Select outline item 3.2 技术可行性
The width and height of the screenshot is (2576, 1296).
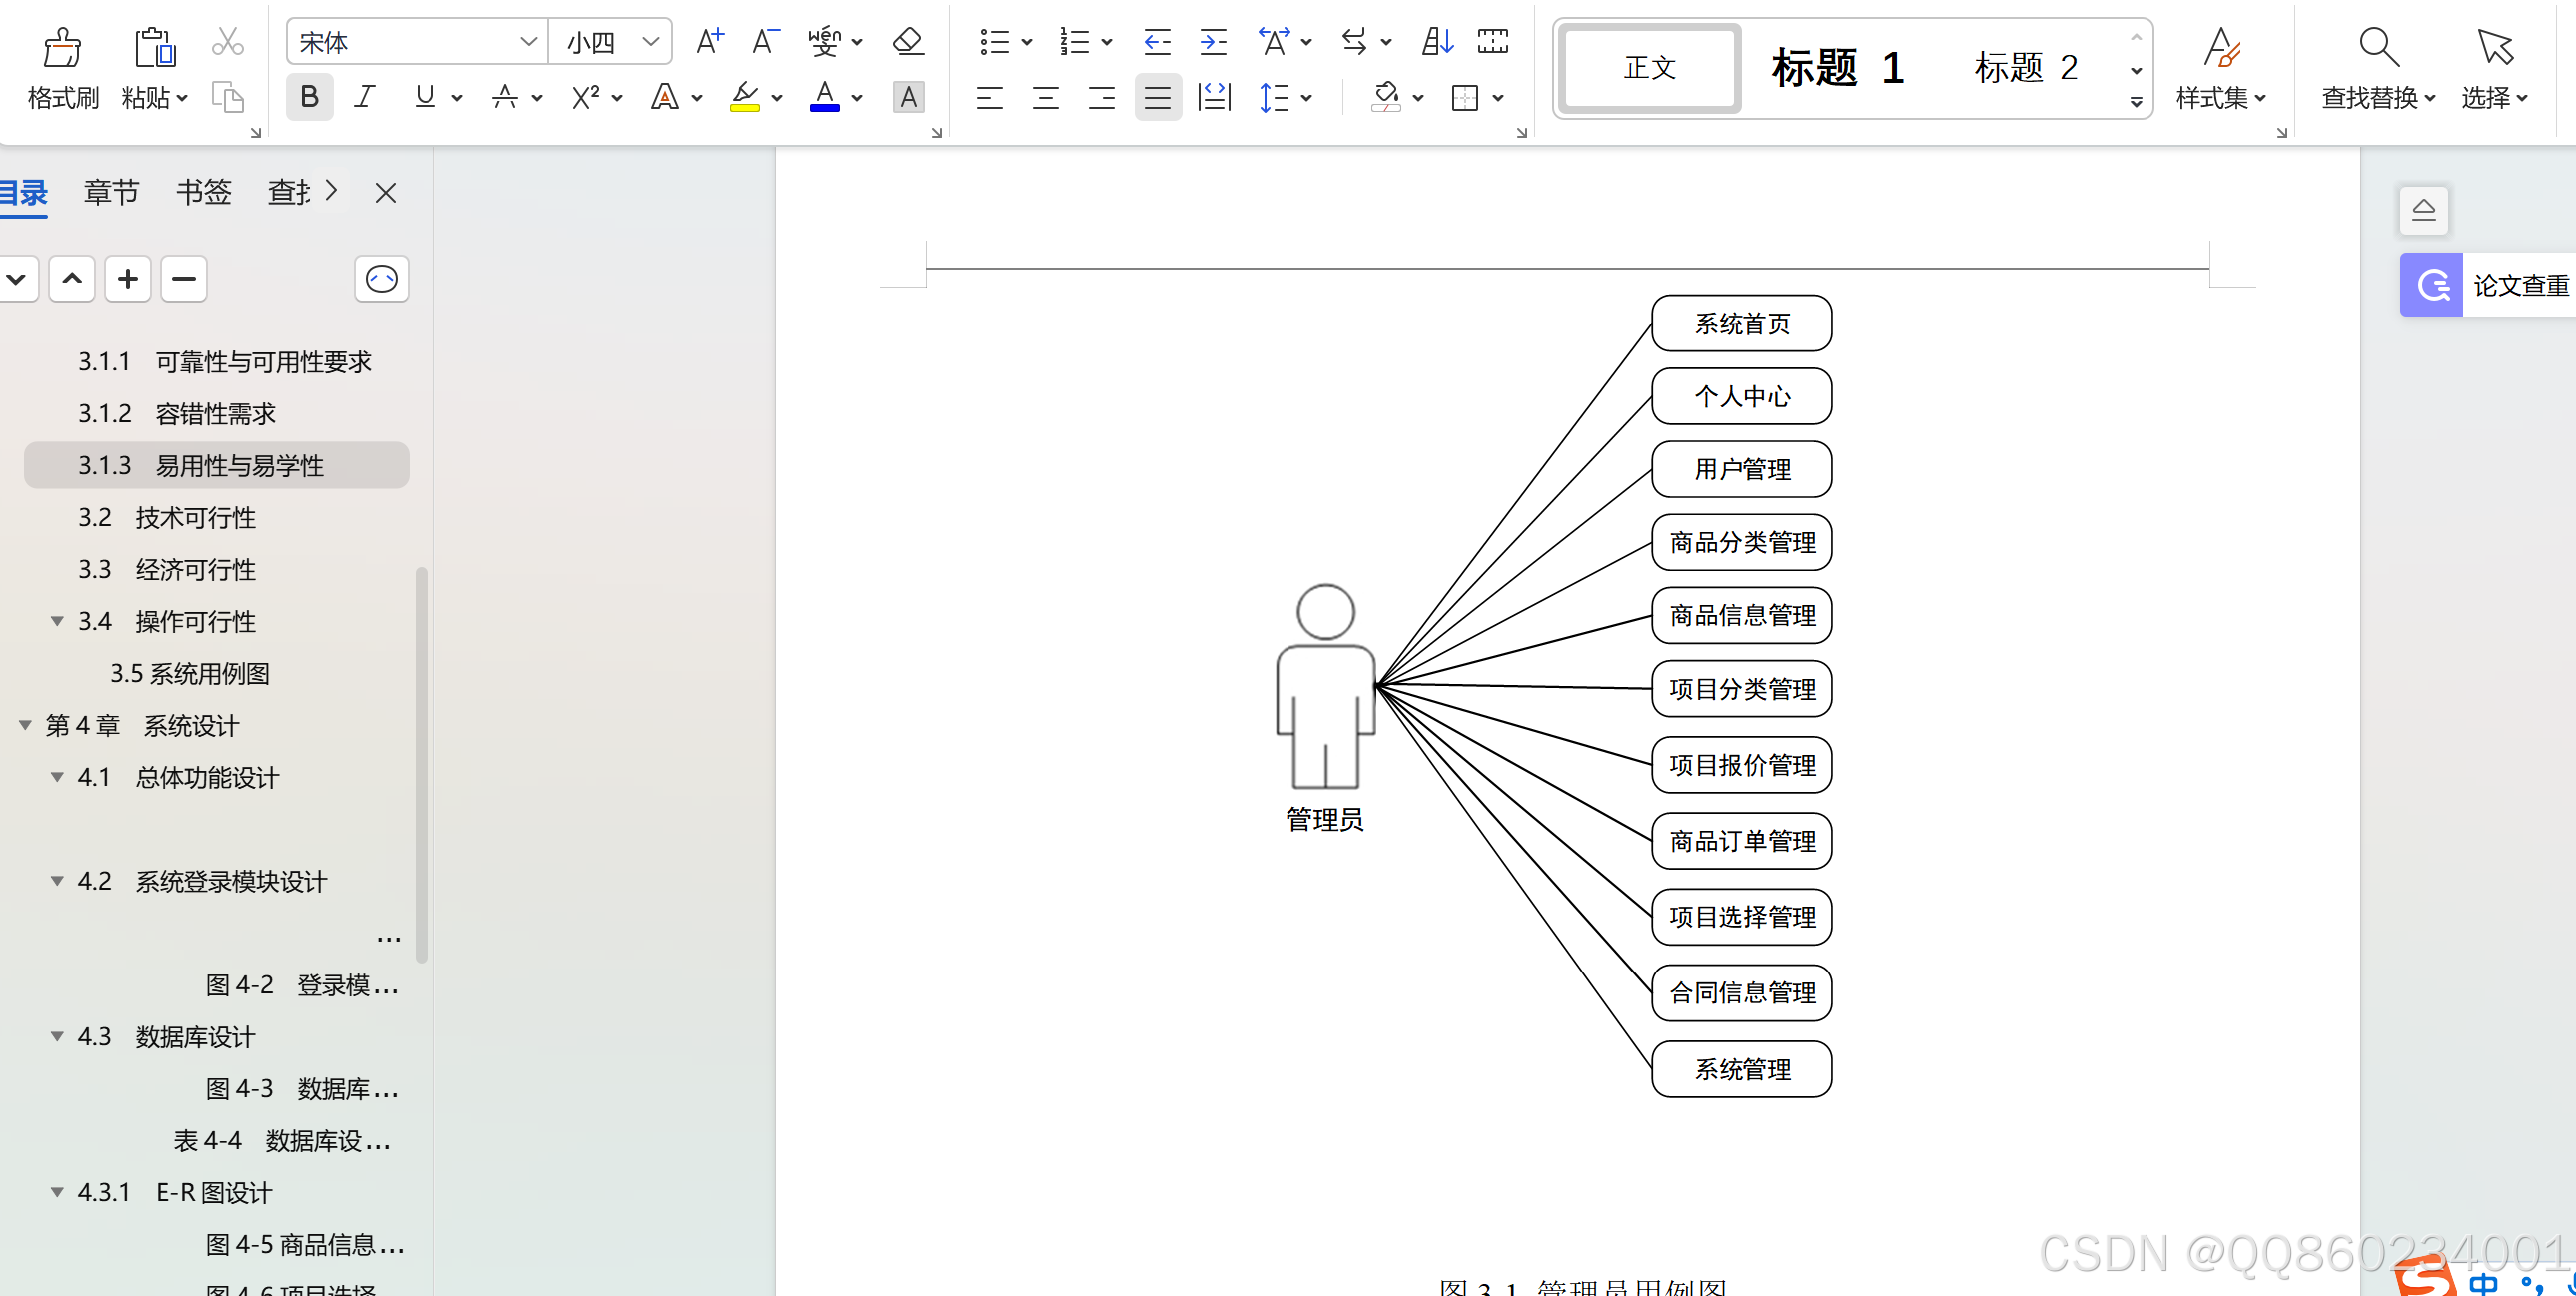tap(195, 518)
